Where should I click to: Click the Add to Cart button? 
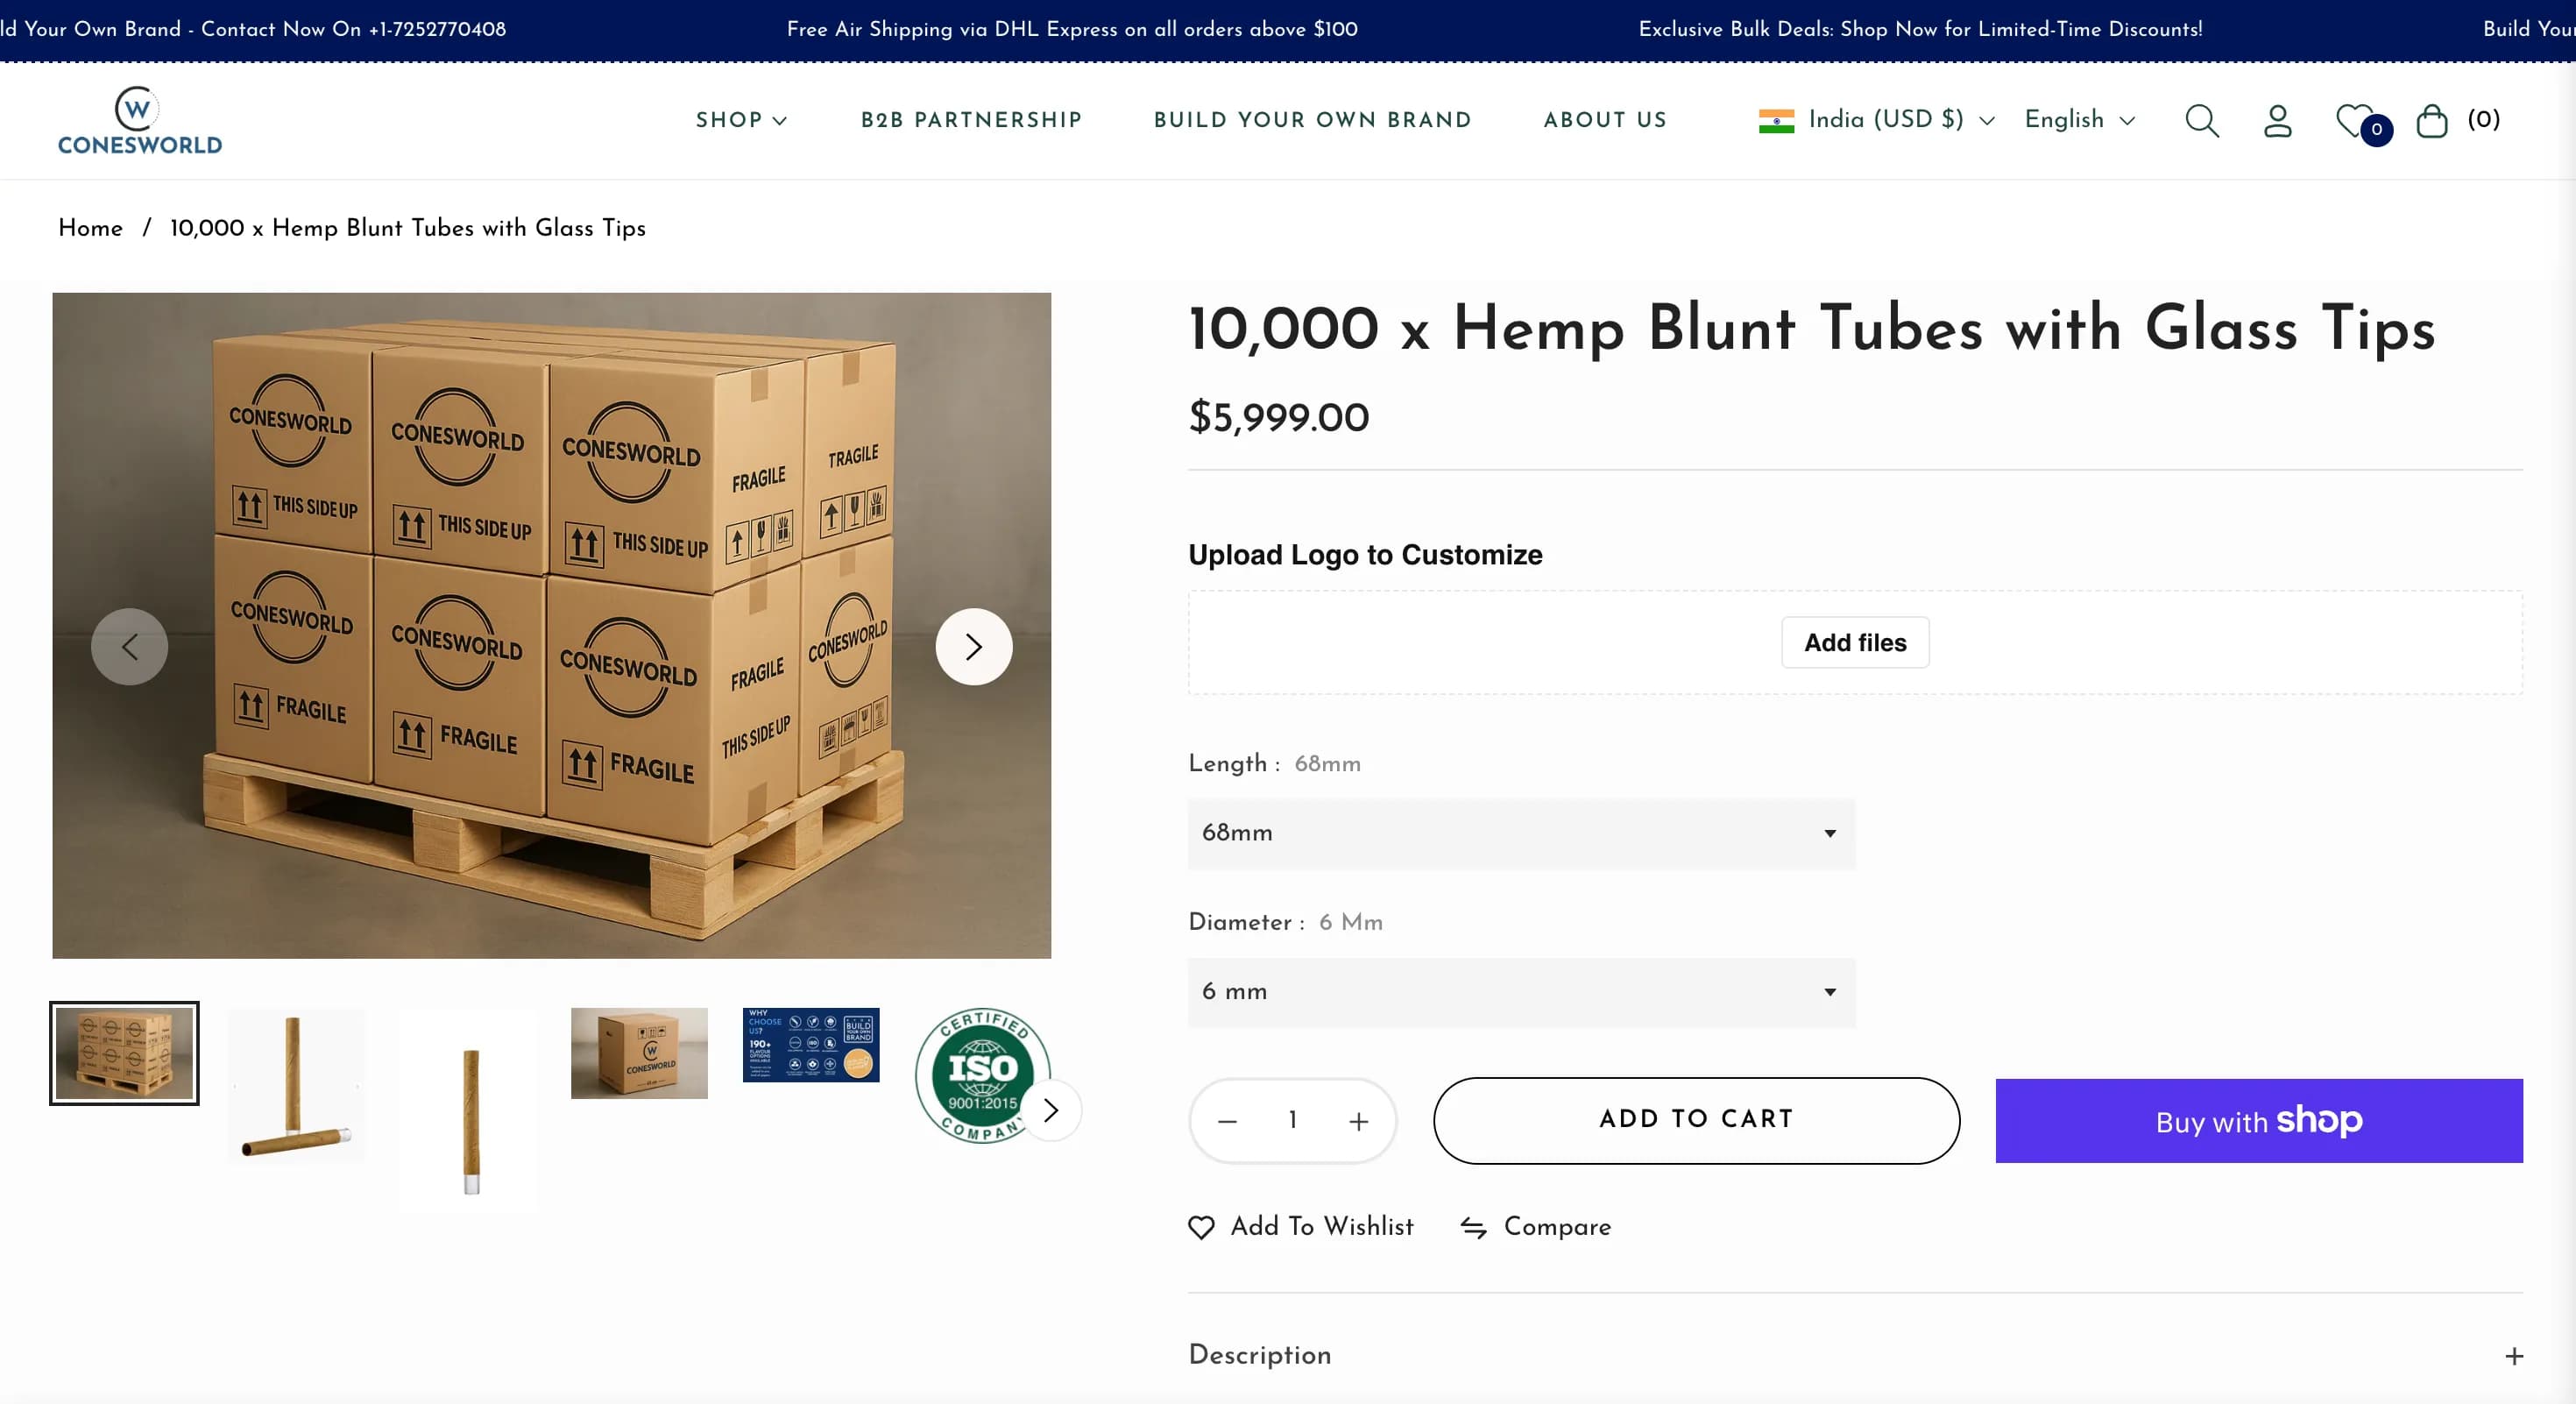coord(1696,1120)
